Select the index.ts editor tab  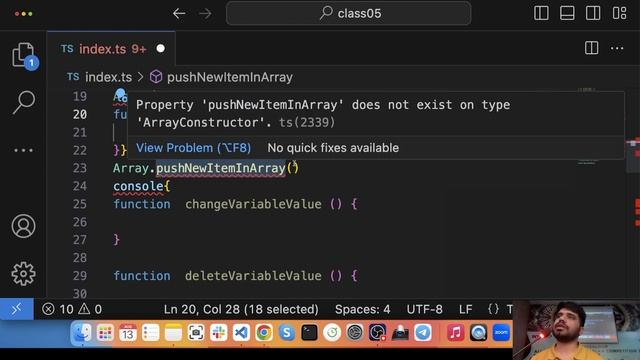click(x=111, y=49)
